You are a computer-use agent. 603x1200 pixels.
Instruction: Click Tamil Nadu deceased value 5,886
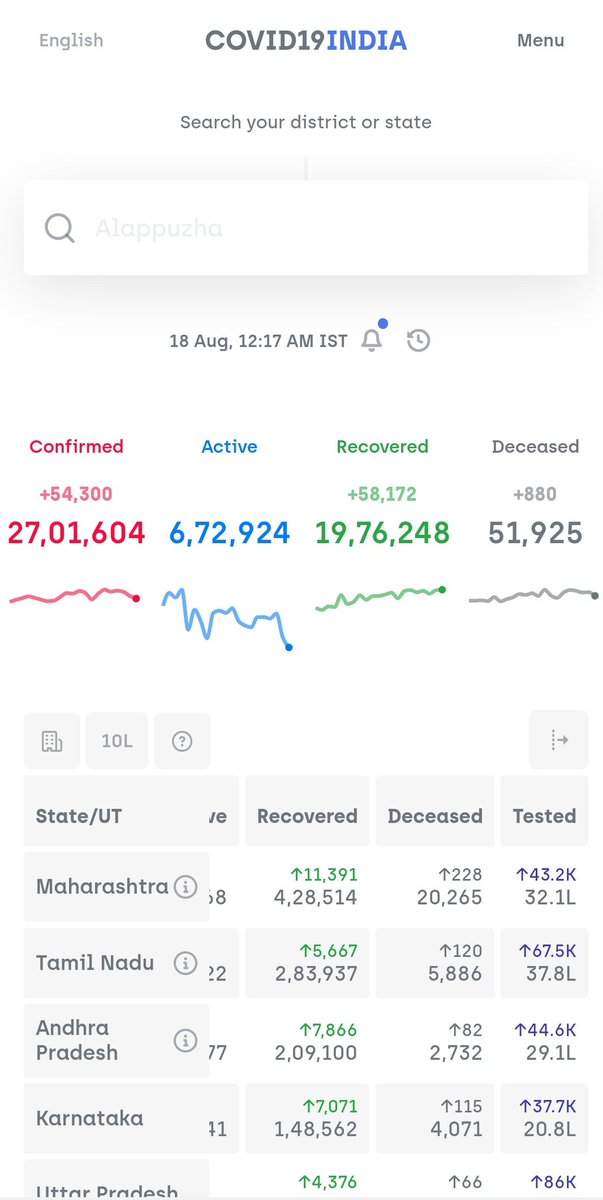[x=455, y=974]
